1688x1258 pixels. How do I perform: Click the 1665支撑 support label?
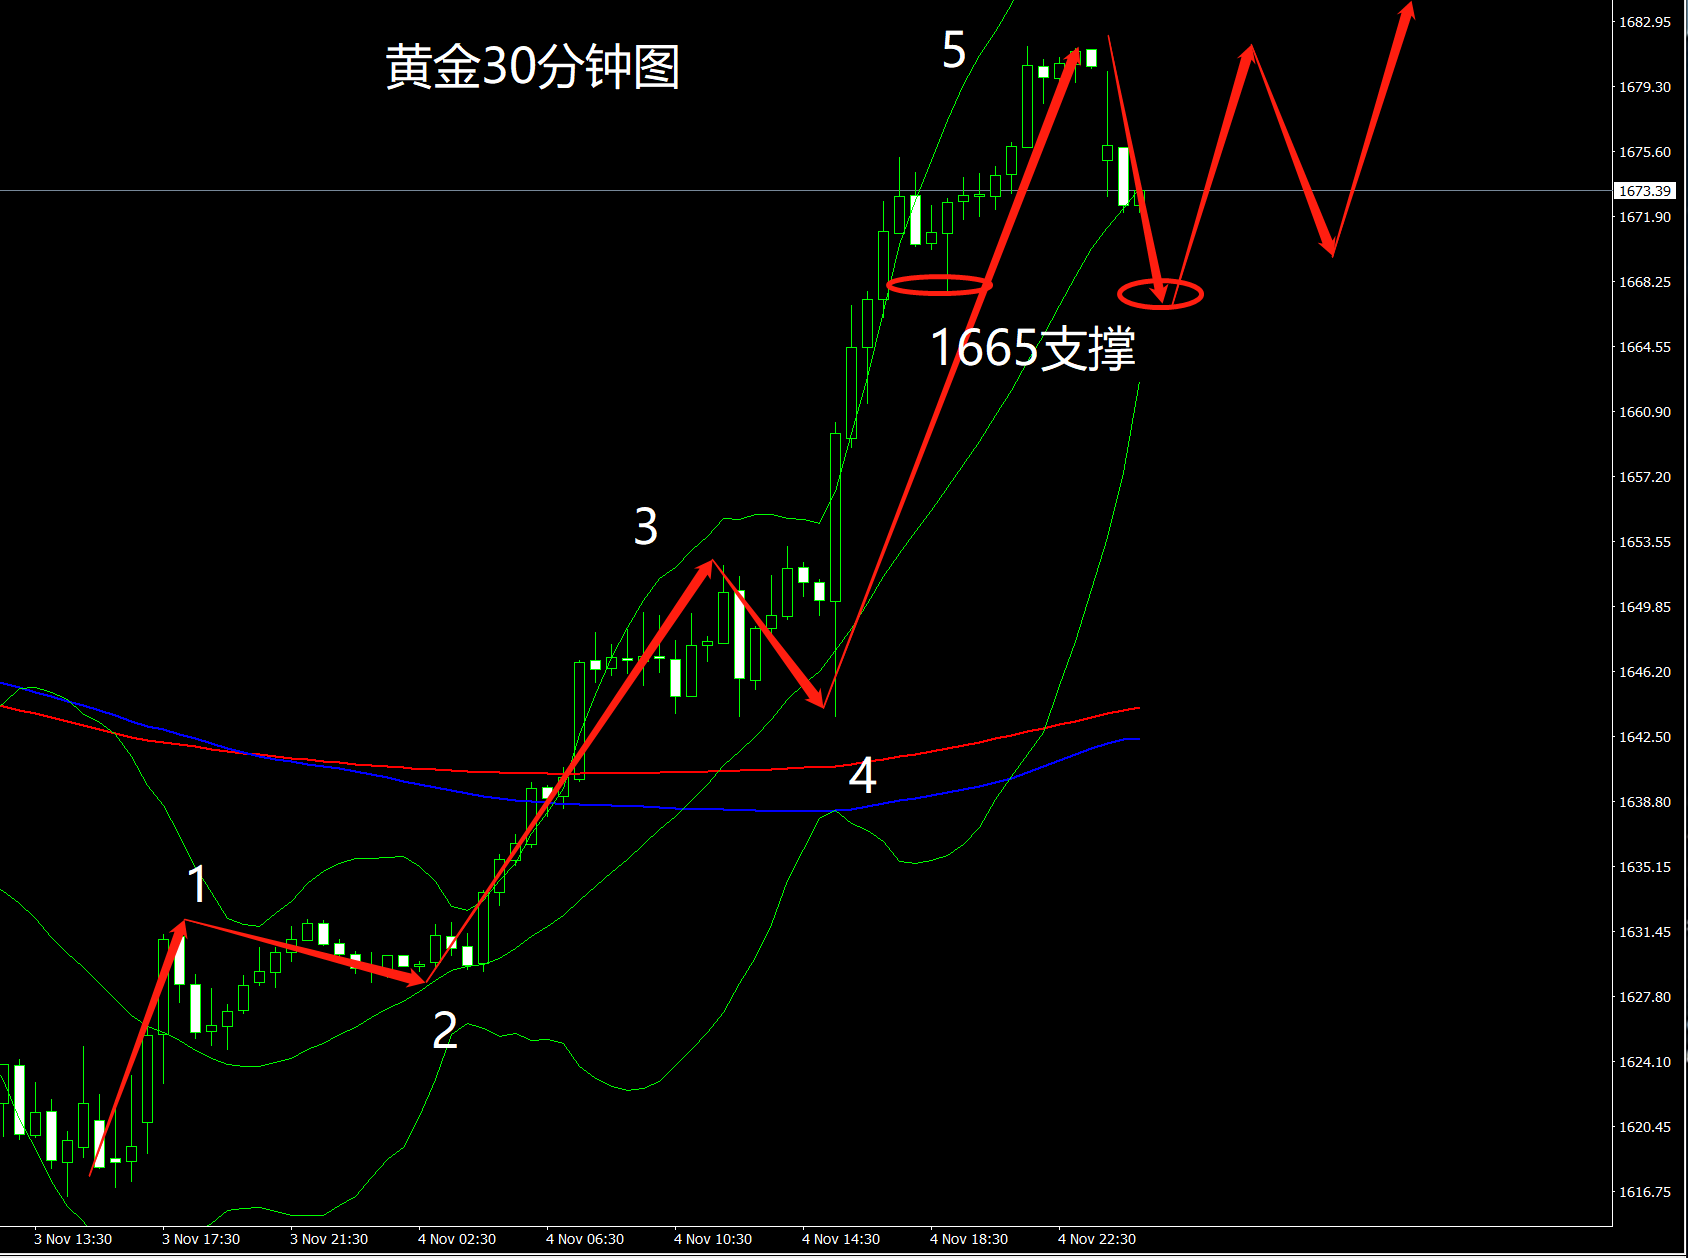point(1033,348)
